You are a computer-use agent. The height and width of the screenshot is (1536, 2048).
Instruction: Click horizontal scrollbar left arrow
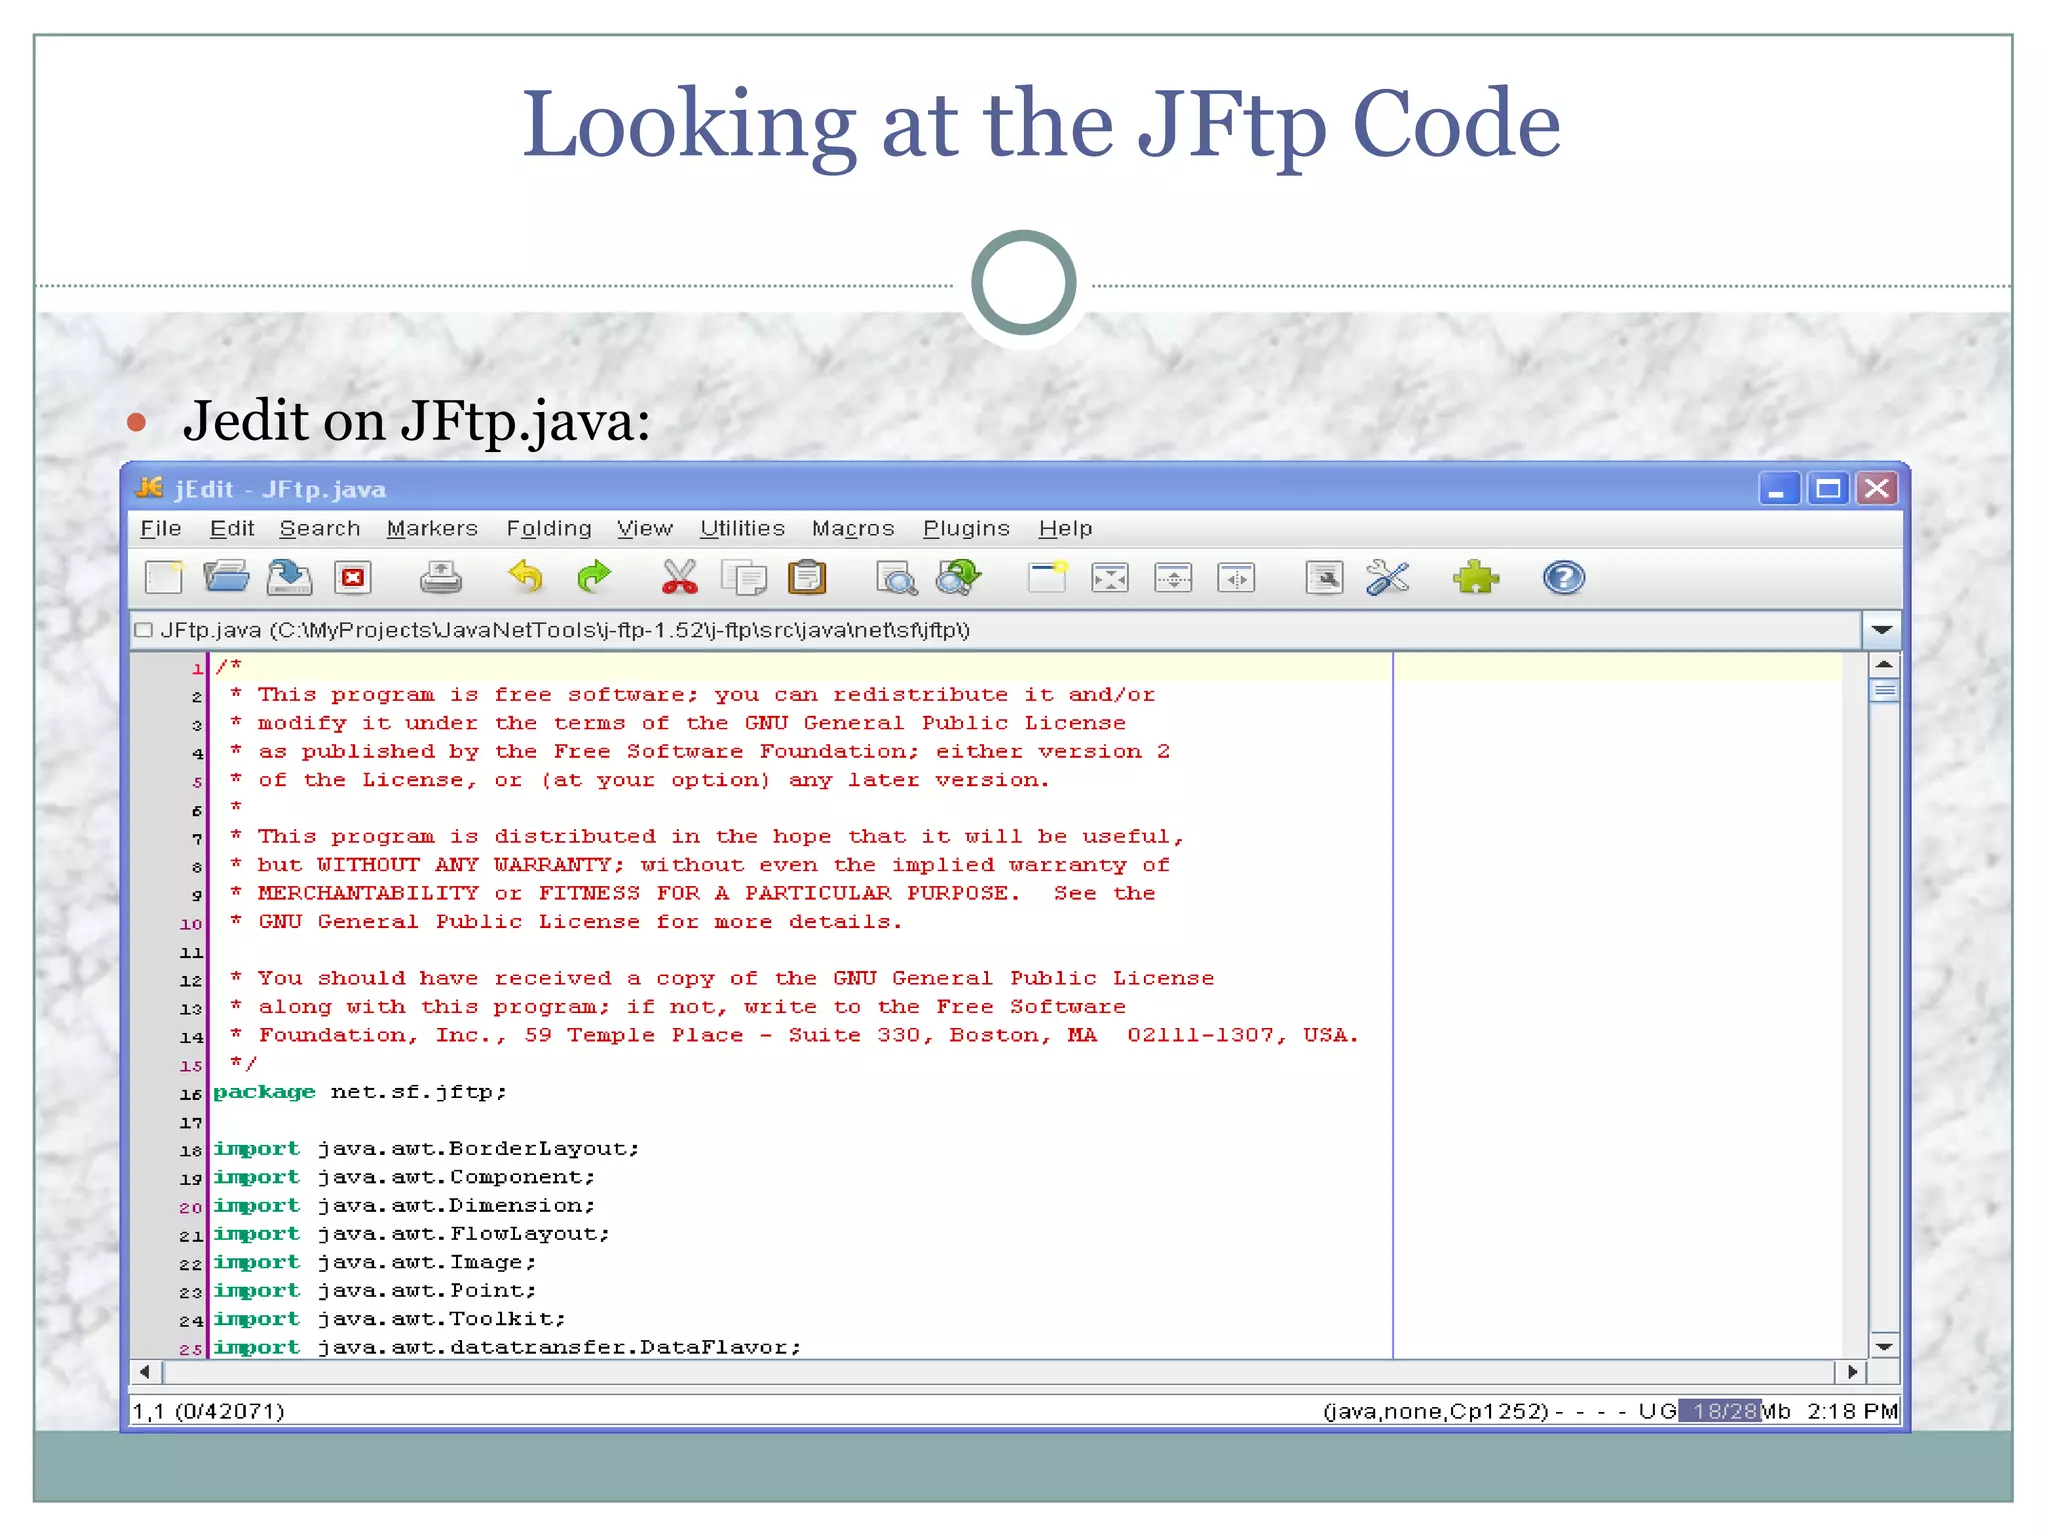click(145, 1372)
